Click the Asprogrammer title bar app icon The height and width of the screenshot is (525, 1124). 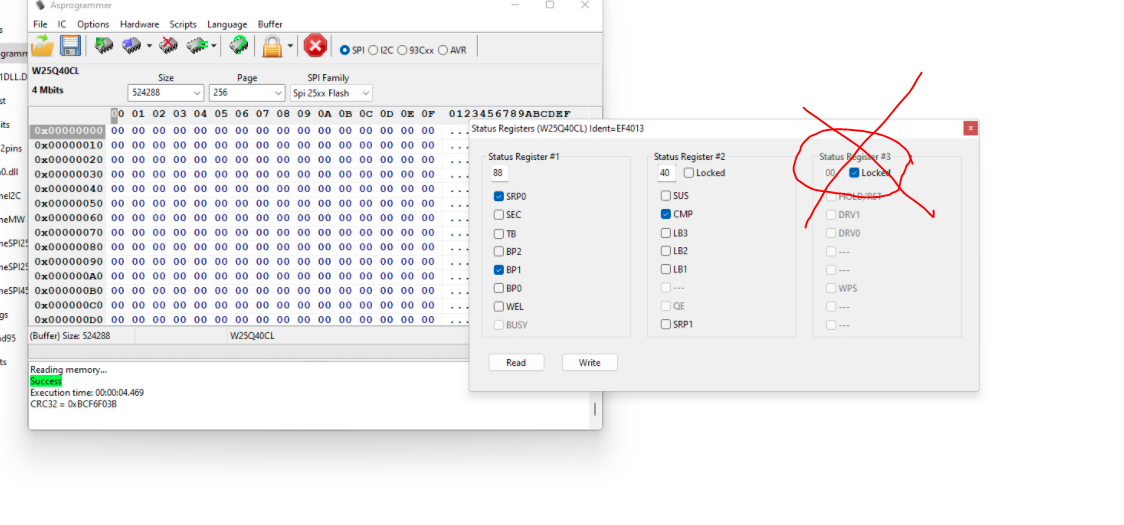(x=40, y=5)
